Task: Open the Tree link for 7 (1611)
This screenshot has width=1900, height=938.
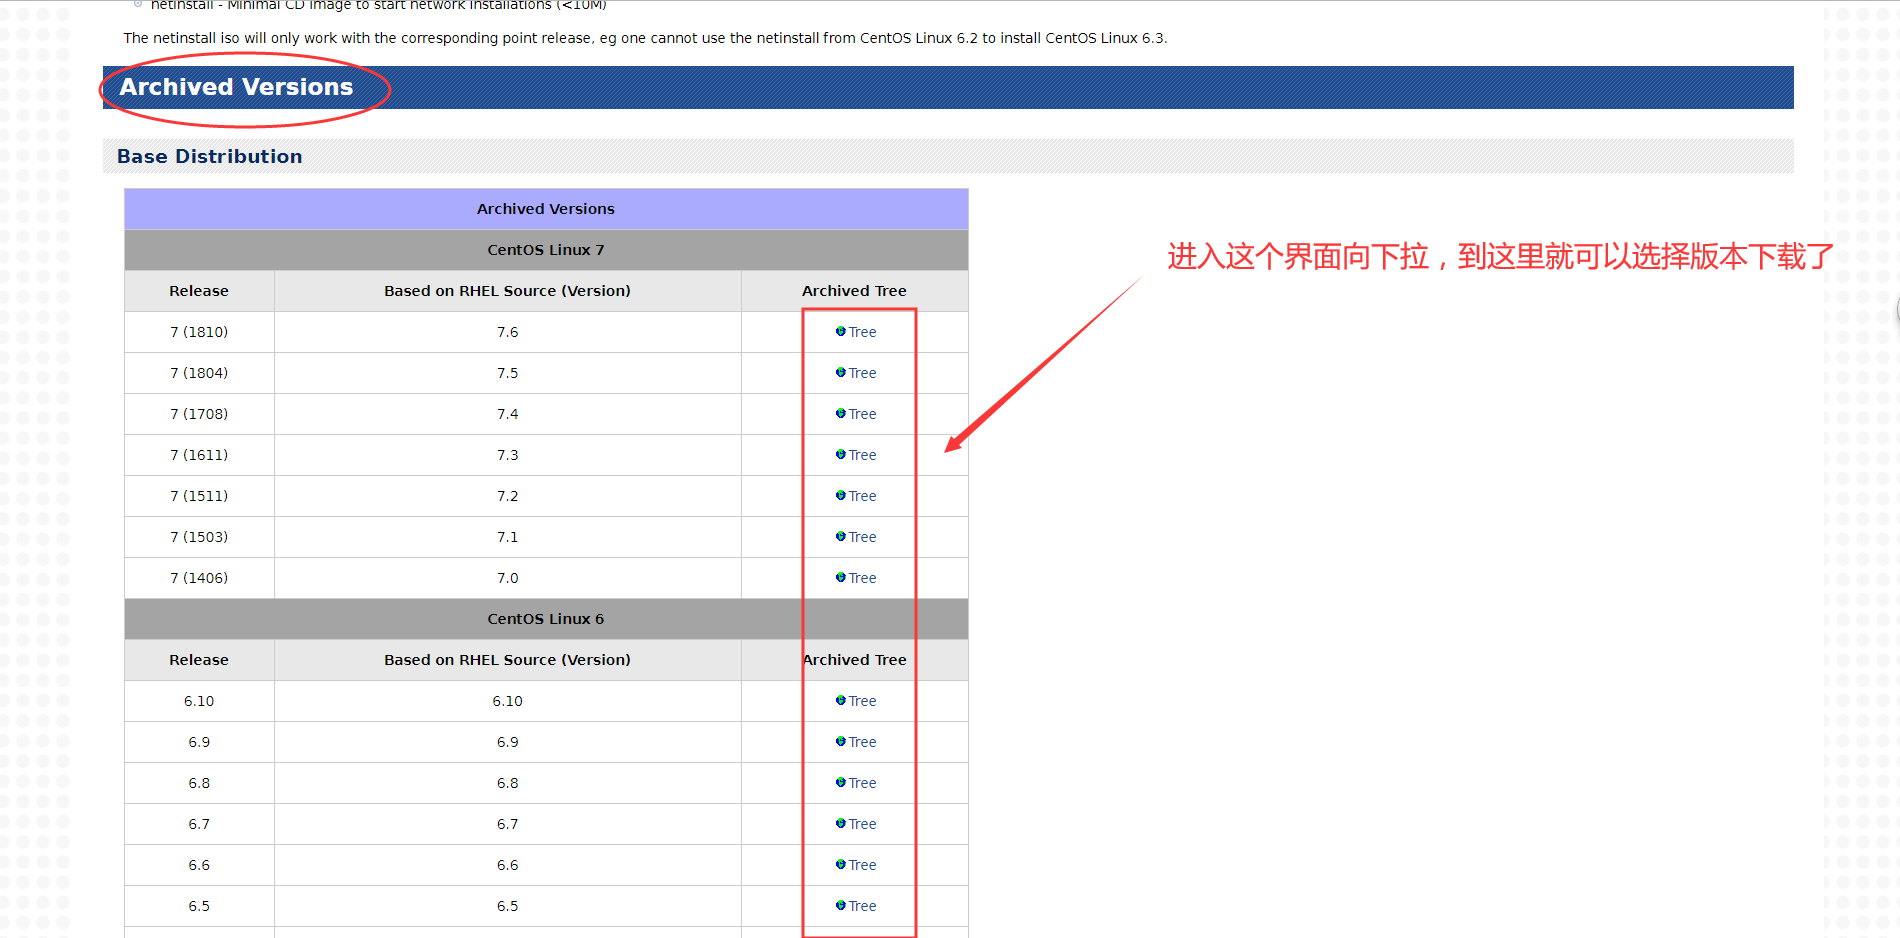Action: coord(862,455)
